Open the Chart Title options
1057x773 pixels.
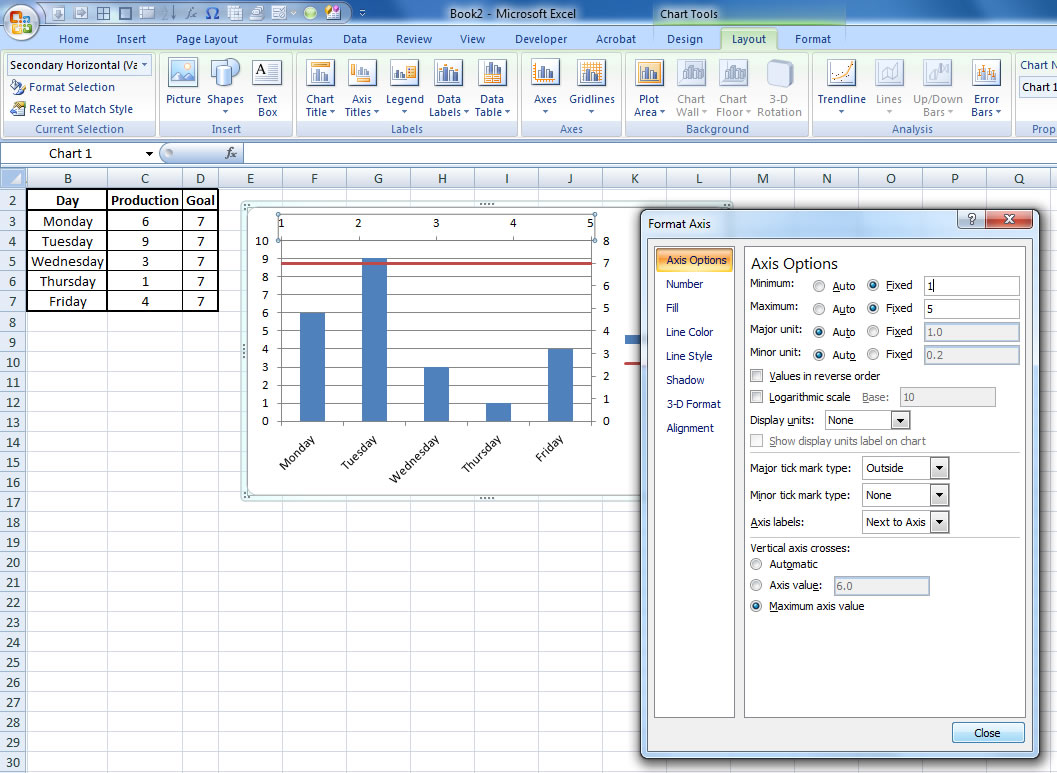click(x=320, y=88)
